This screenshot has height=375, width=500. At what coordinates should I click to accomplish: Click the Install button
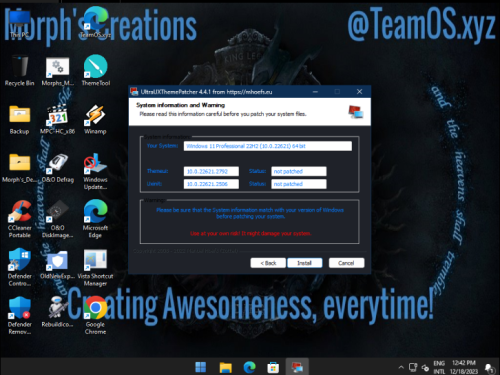pos(305,263)
